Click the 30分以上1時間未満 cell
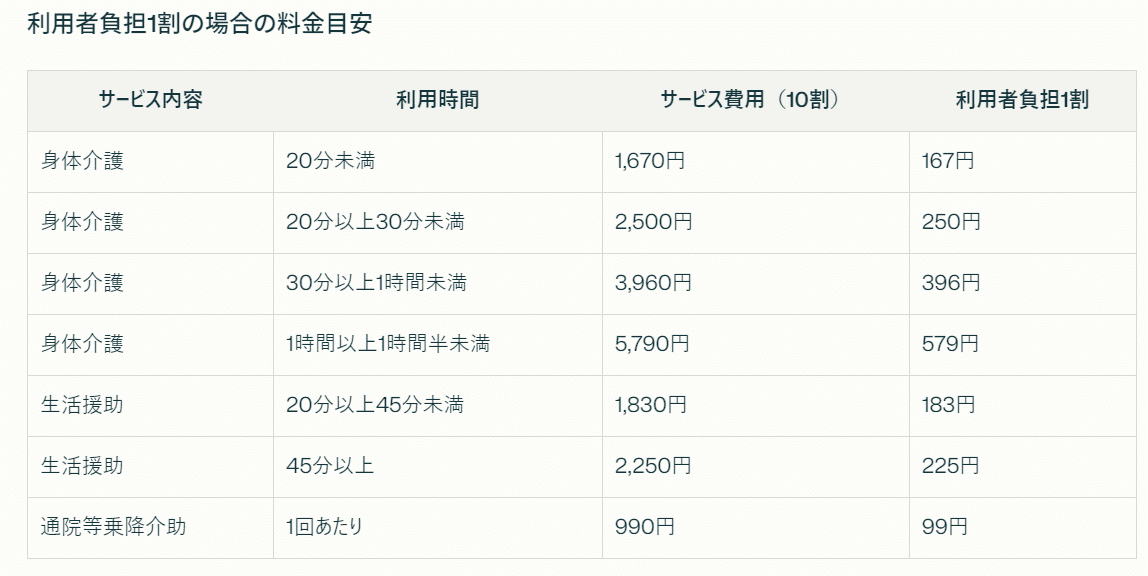 click(x=438, y=284)
